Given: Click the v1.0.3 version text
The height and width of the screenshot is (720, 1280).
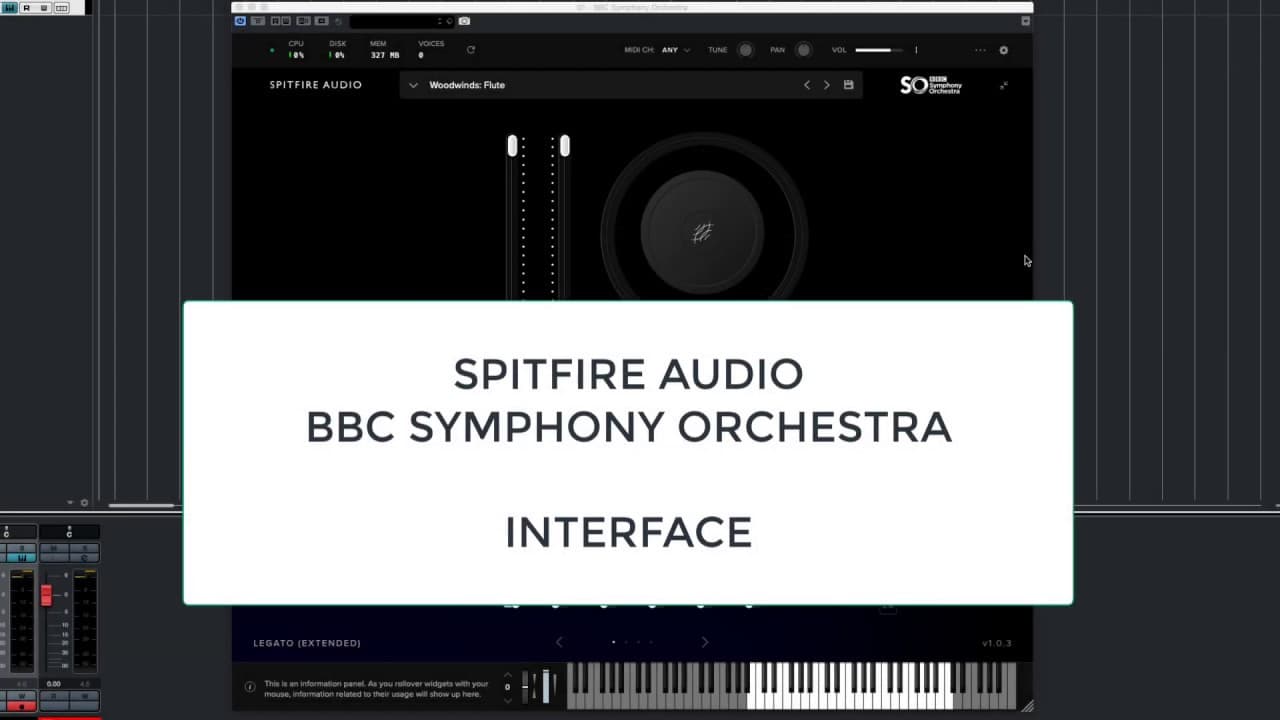Looking at the screenshot, I should click(997, 643).
